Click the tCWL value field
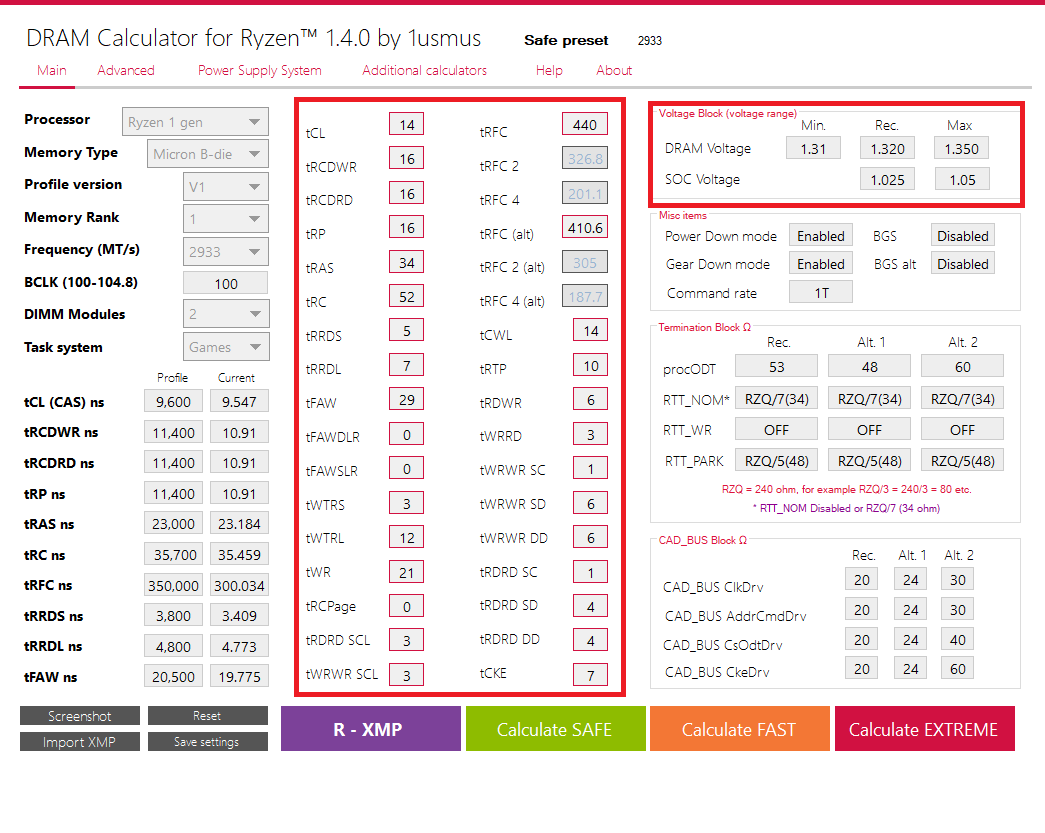This screenshot has width=1045, height=833. coord(590,331)
